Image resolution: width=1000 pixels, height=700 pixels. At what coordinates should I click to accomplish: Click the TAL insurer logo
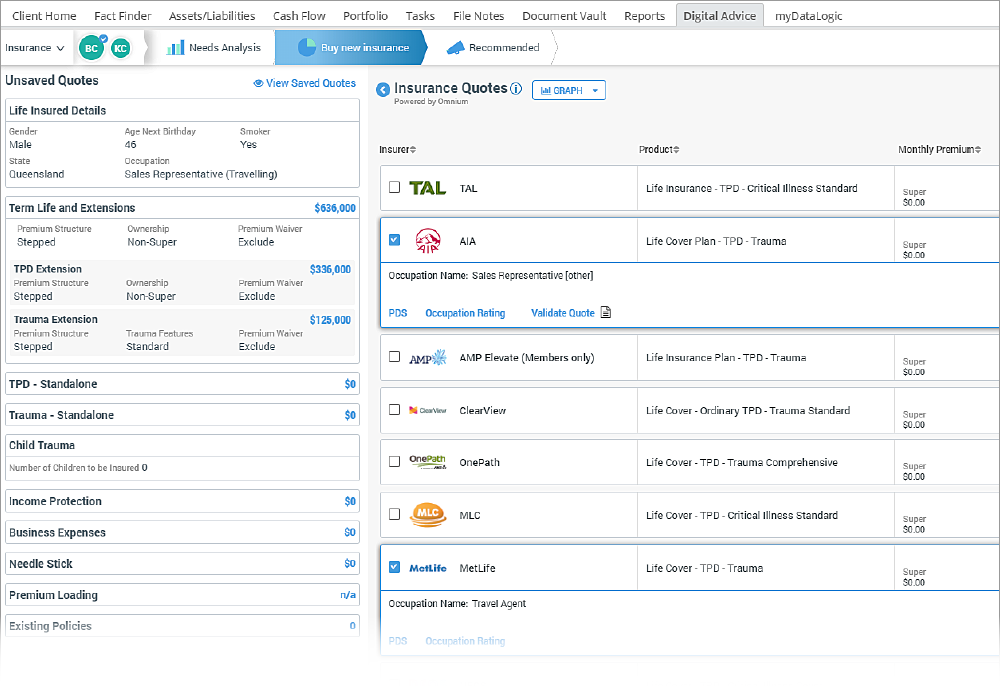click(427, 188)
